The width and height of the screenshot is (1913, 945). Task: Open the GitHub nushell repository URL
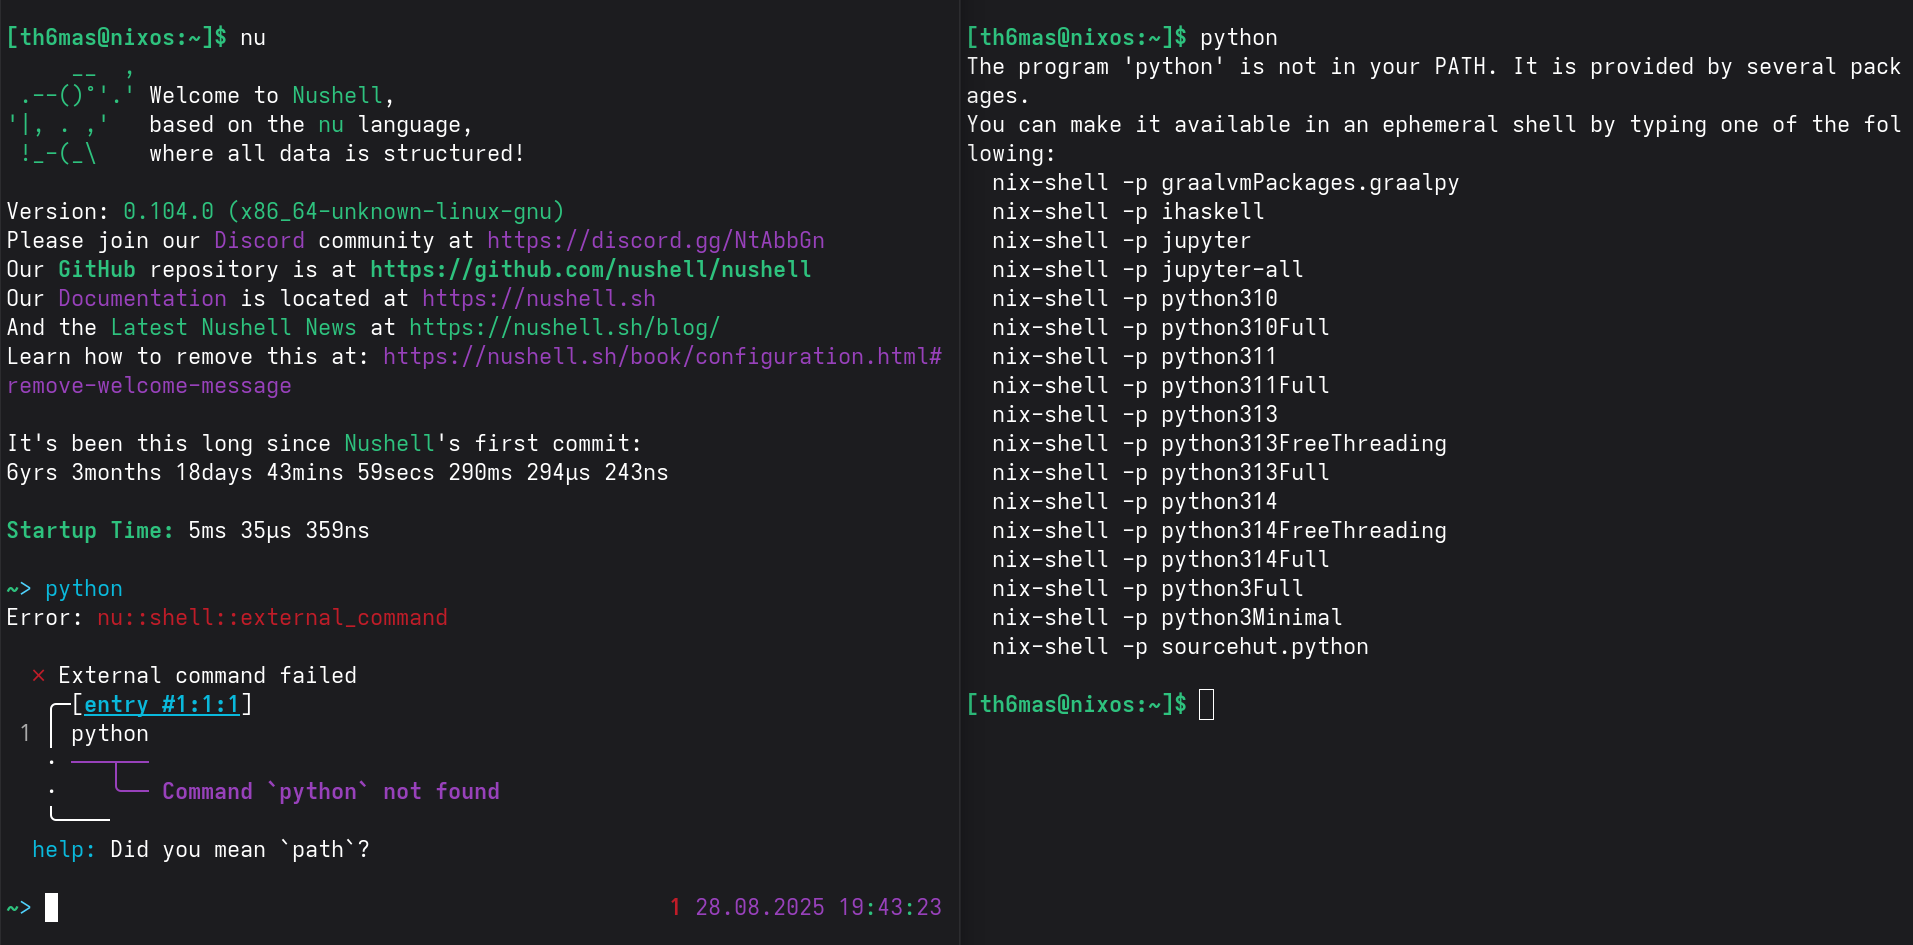tap(590, 270)
